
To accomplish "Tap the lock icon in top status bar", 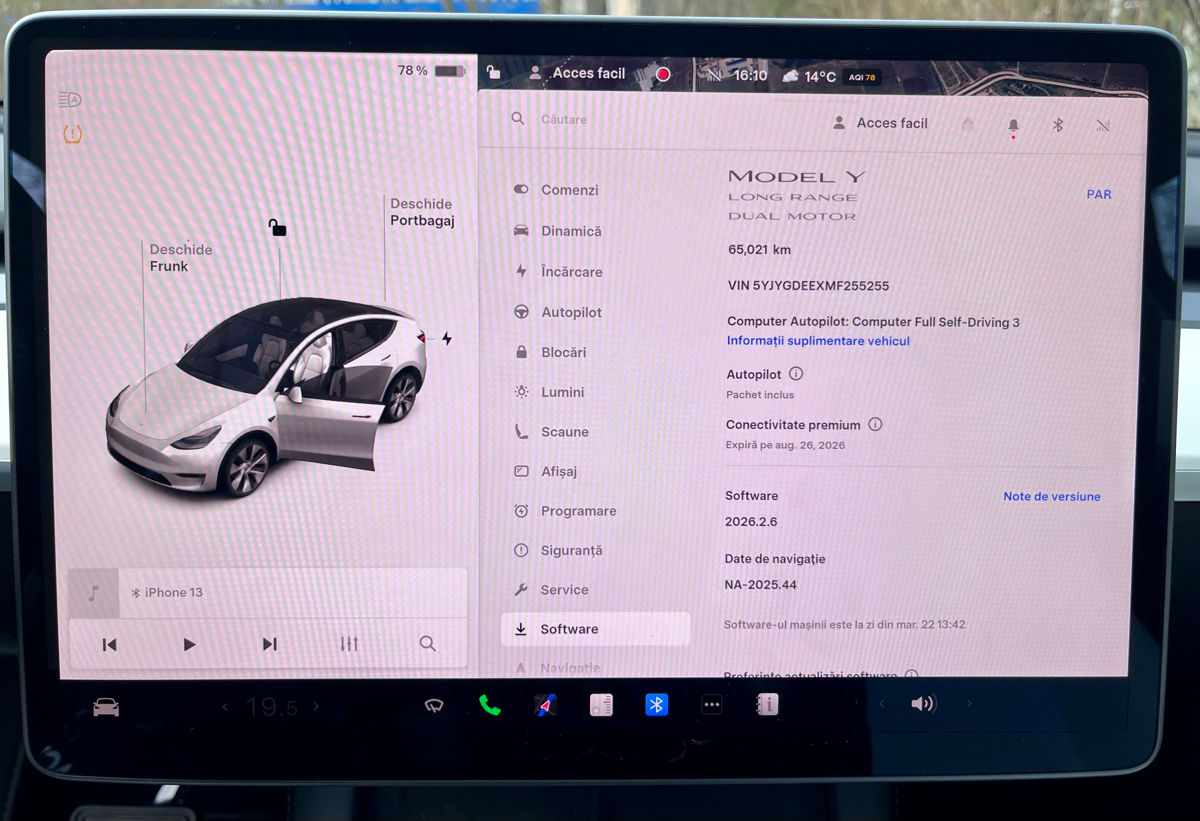I will click(493, 73).
